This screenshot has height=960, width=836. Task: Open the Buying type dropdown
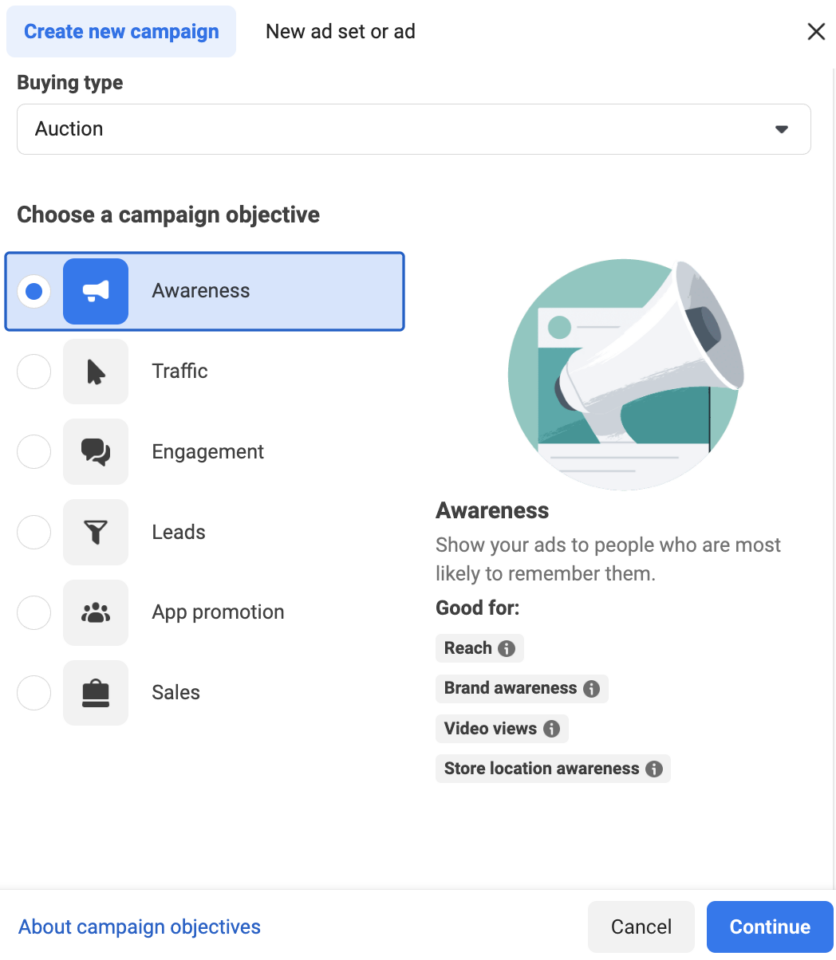point(413,129)
